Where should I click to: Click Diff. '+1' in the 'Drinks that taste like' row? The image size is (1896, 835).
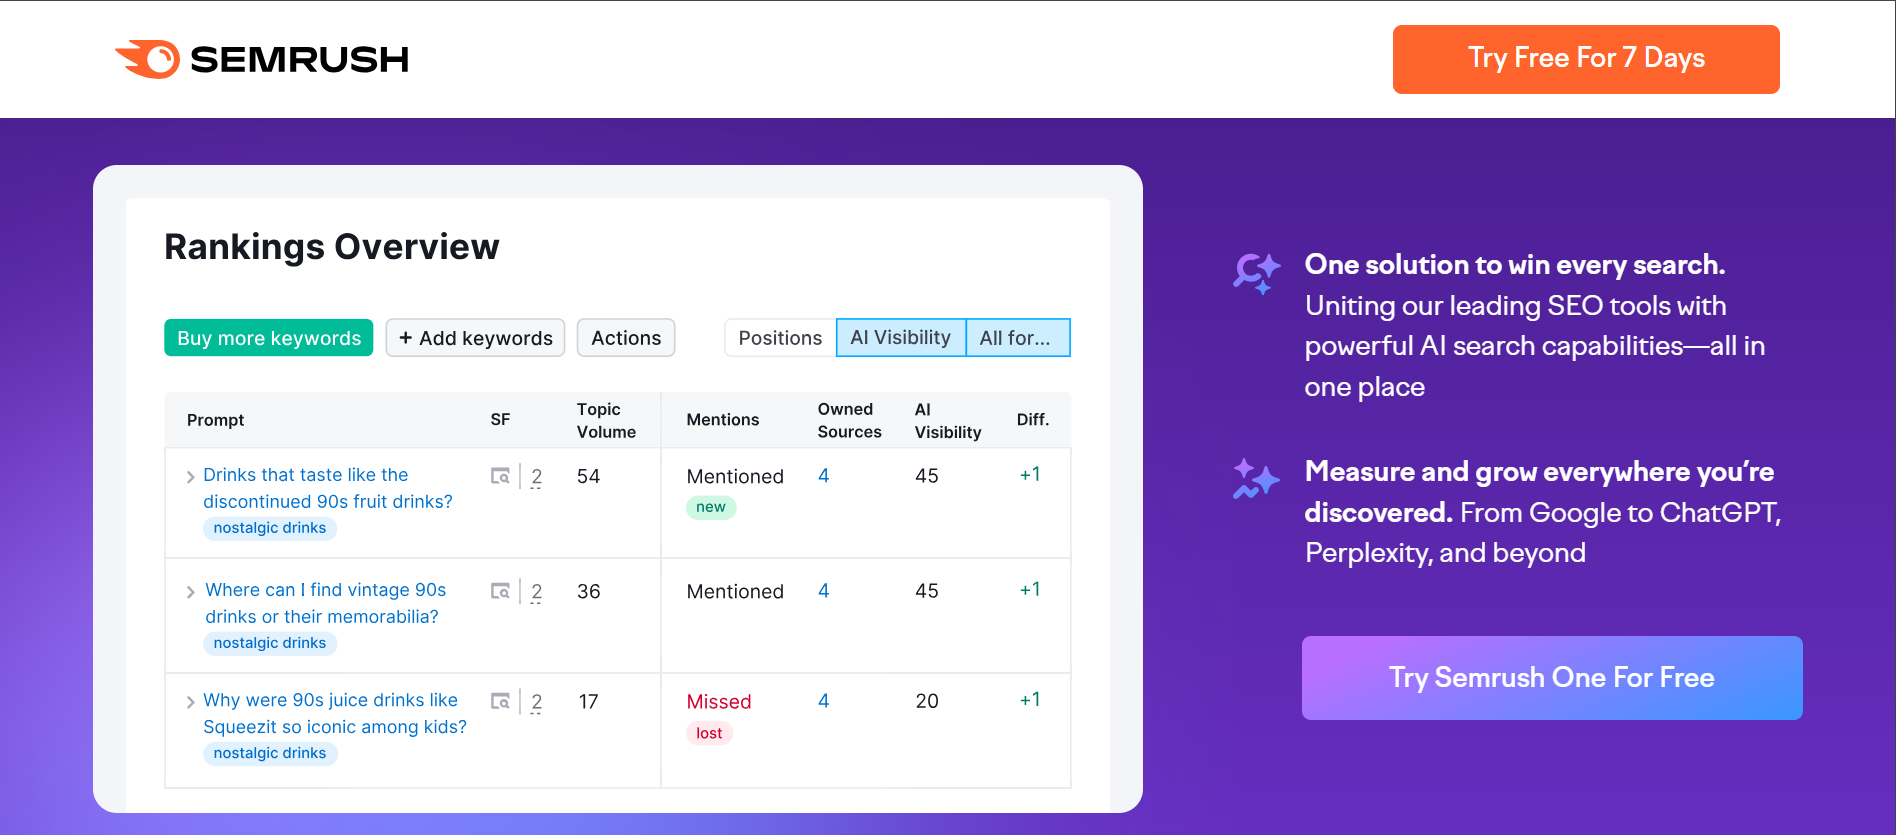[x=1030, y=475]
